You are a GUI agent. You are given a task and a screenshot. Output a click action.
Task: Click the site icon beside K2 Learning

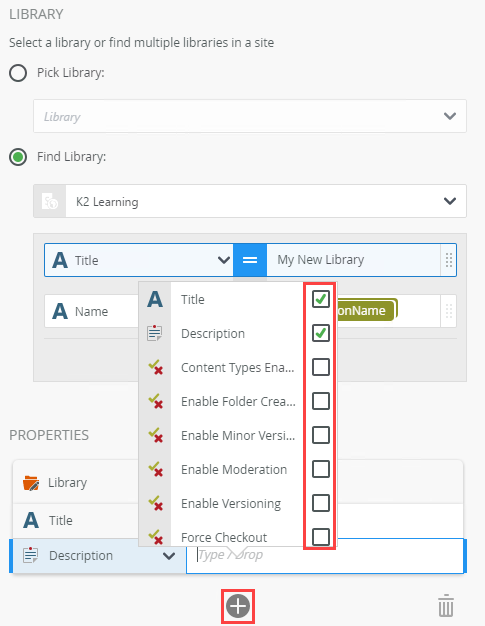pyautogui.click(x=50, y=201)
